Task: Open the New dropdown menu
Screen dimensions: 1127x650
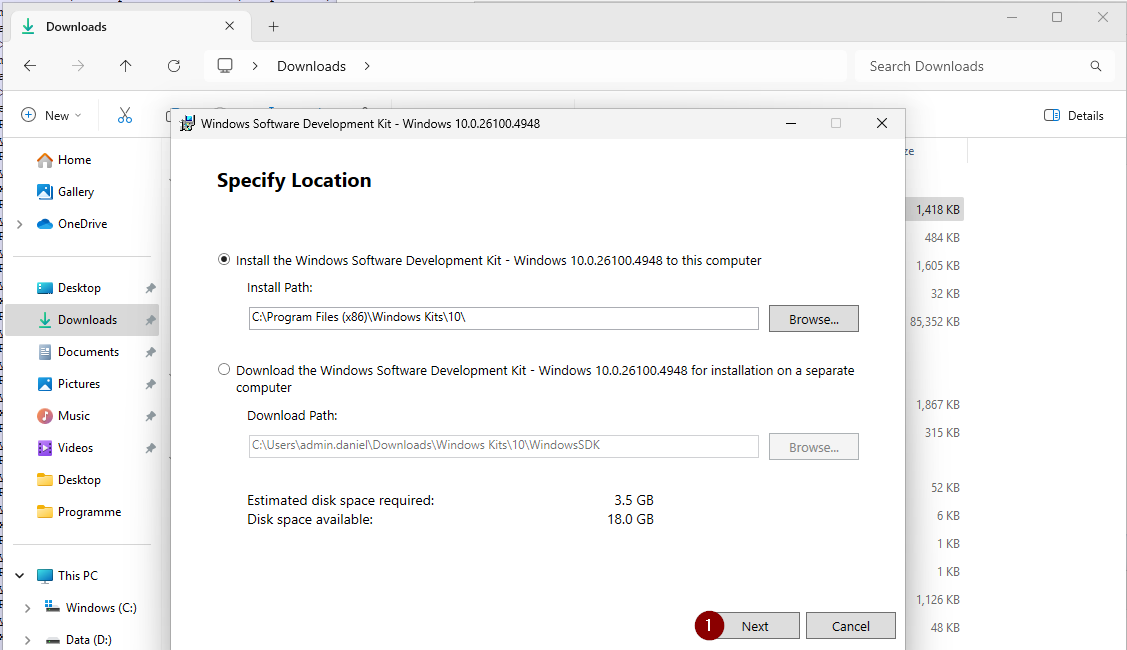Action: coord(51,115)
